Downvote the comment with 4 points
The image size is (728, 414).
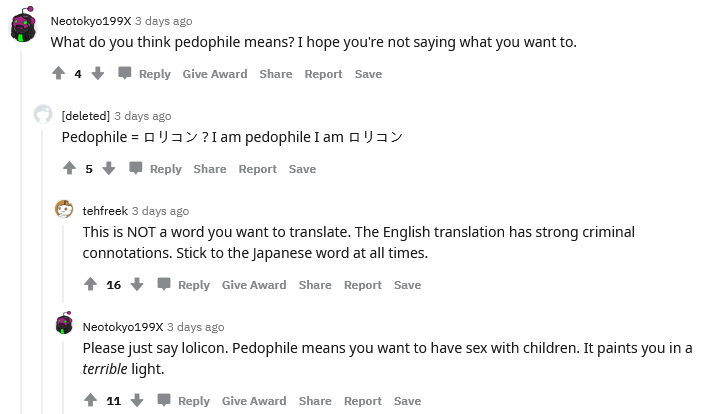click(98, 73)
